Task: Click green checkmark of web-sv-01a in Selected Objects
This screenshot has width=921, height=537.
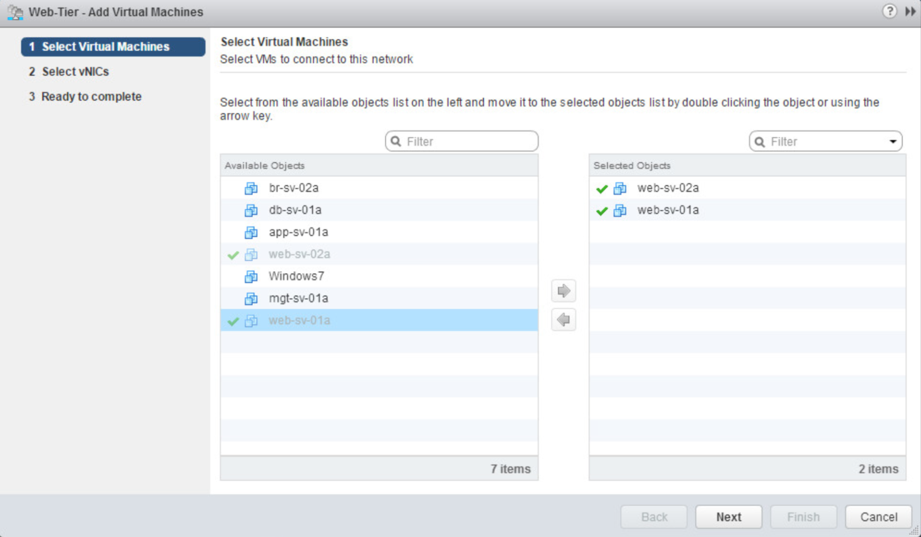Action: click(x=602, y=211)
